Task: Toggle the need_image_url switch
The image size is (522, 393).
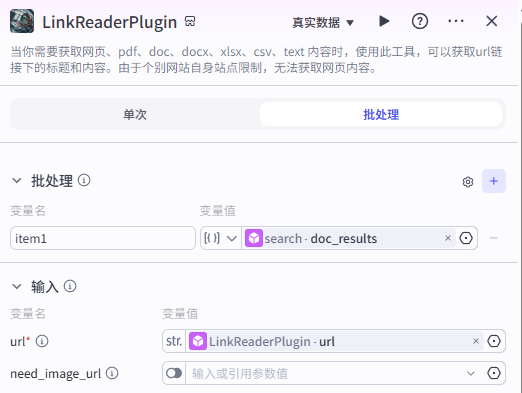Action: coord(174,373)
